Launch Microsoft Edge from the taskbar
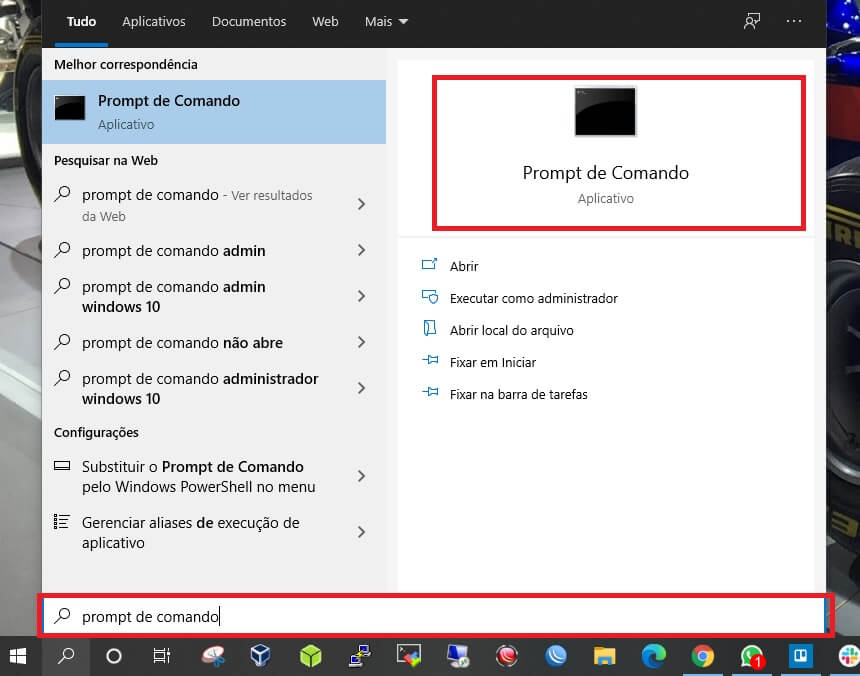 [654, 656]
